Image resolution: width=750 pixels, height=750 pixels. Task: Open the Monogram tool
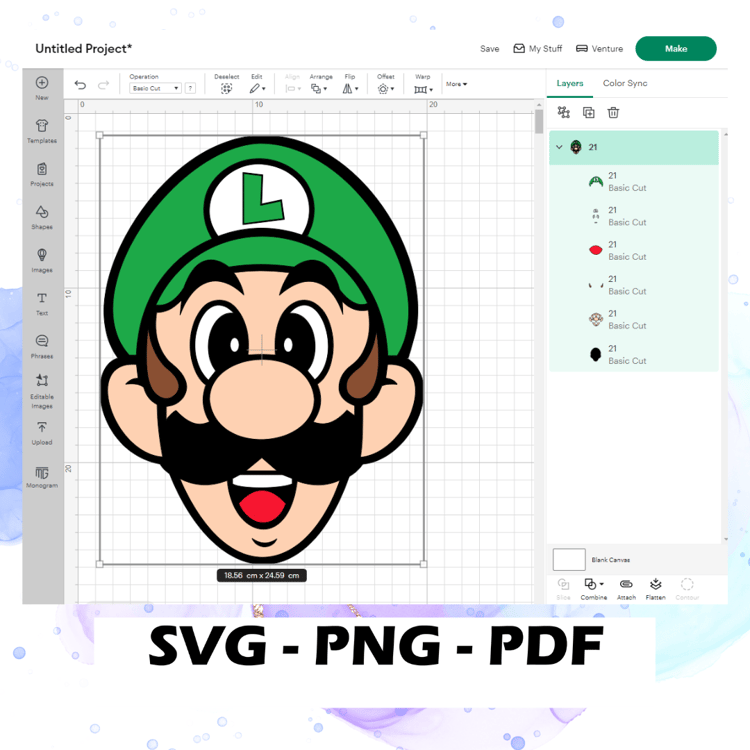point(42,477)
